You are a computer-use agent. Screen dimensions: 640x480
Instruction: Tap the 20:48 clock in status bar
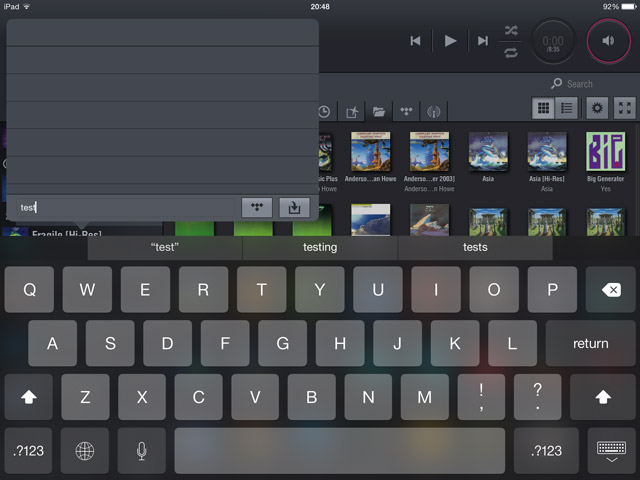click(x=320, y=7)
